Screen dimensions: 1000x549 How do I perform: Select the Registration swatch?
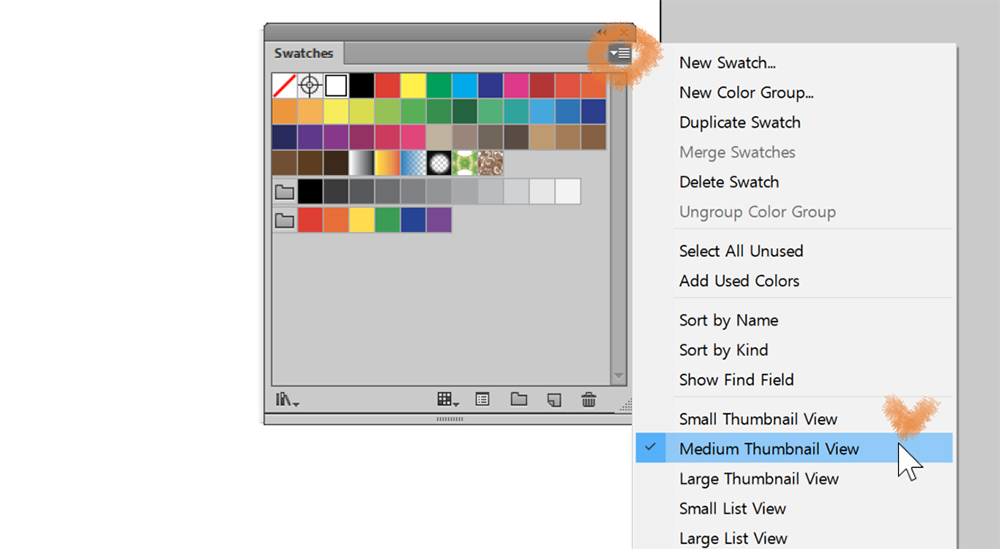[310, 85]
